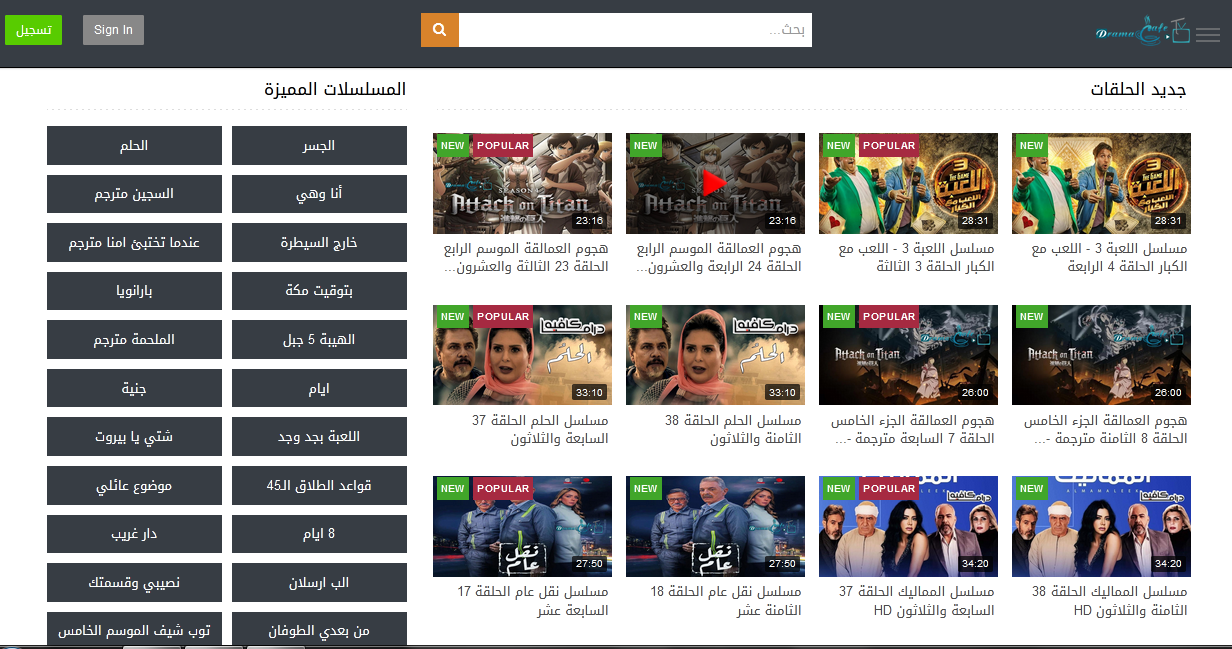Click the المسلسلات المميزة section heading

(x=335, y=89)
